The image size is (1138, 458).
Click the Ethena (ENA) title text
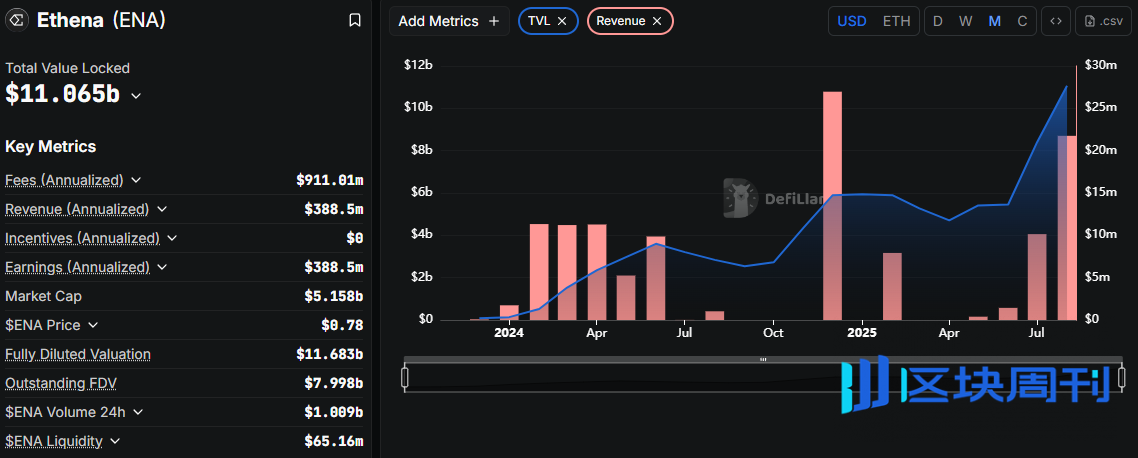click(101, 20)
